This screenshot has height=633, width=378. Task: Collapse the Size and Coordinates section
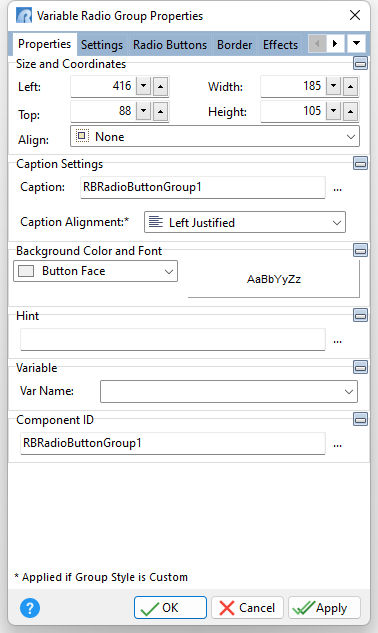(x=360, y=63)
